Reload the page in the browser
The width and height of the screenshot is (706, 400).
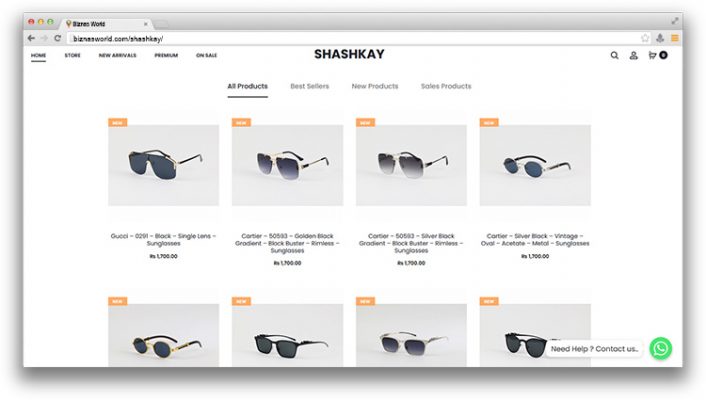58,38
